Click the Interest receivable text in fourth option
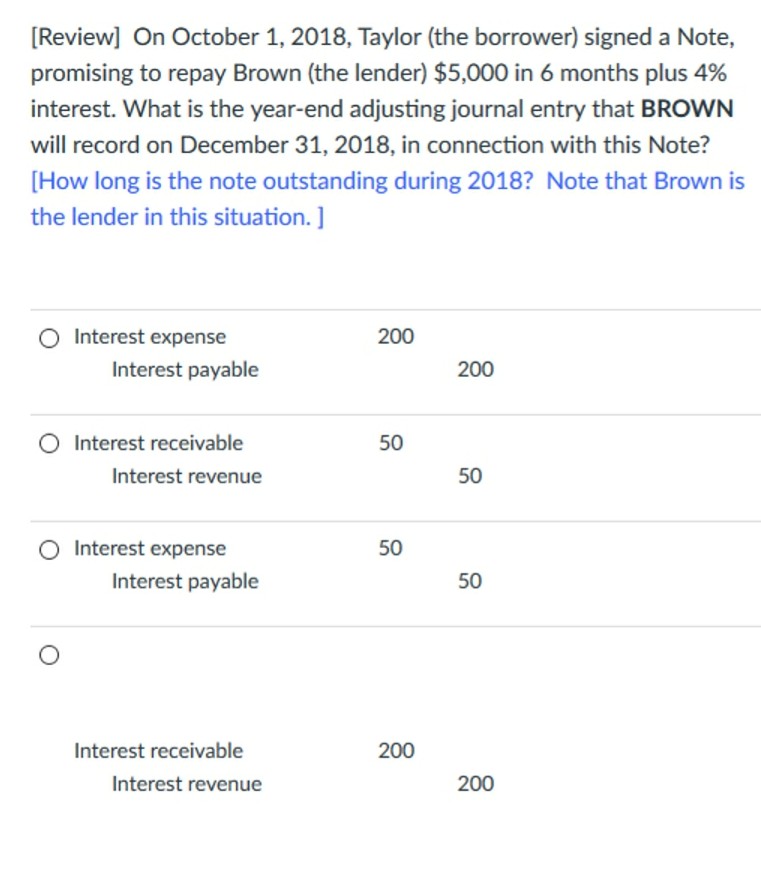761x877 pixels. (x=157, y=751)
